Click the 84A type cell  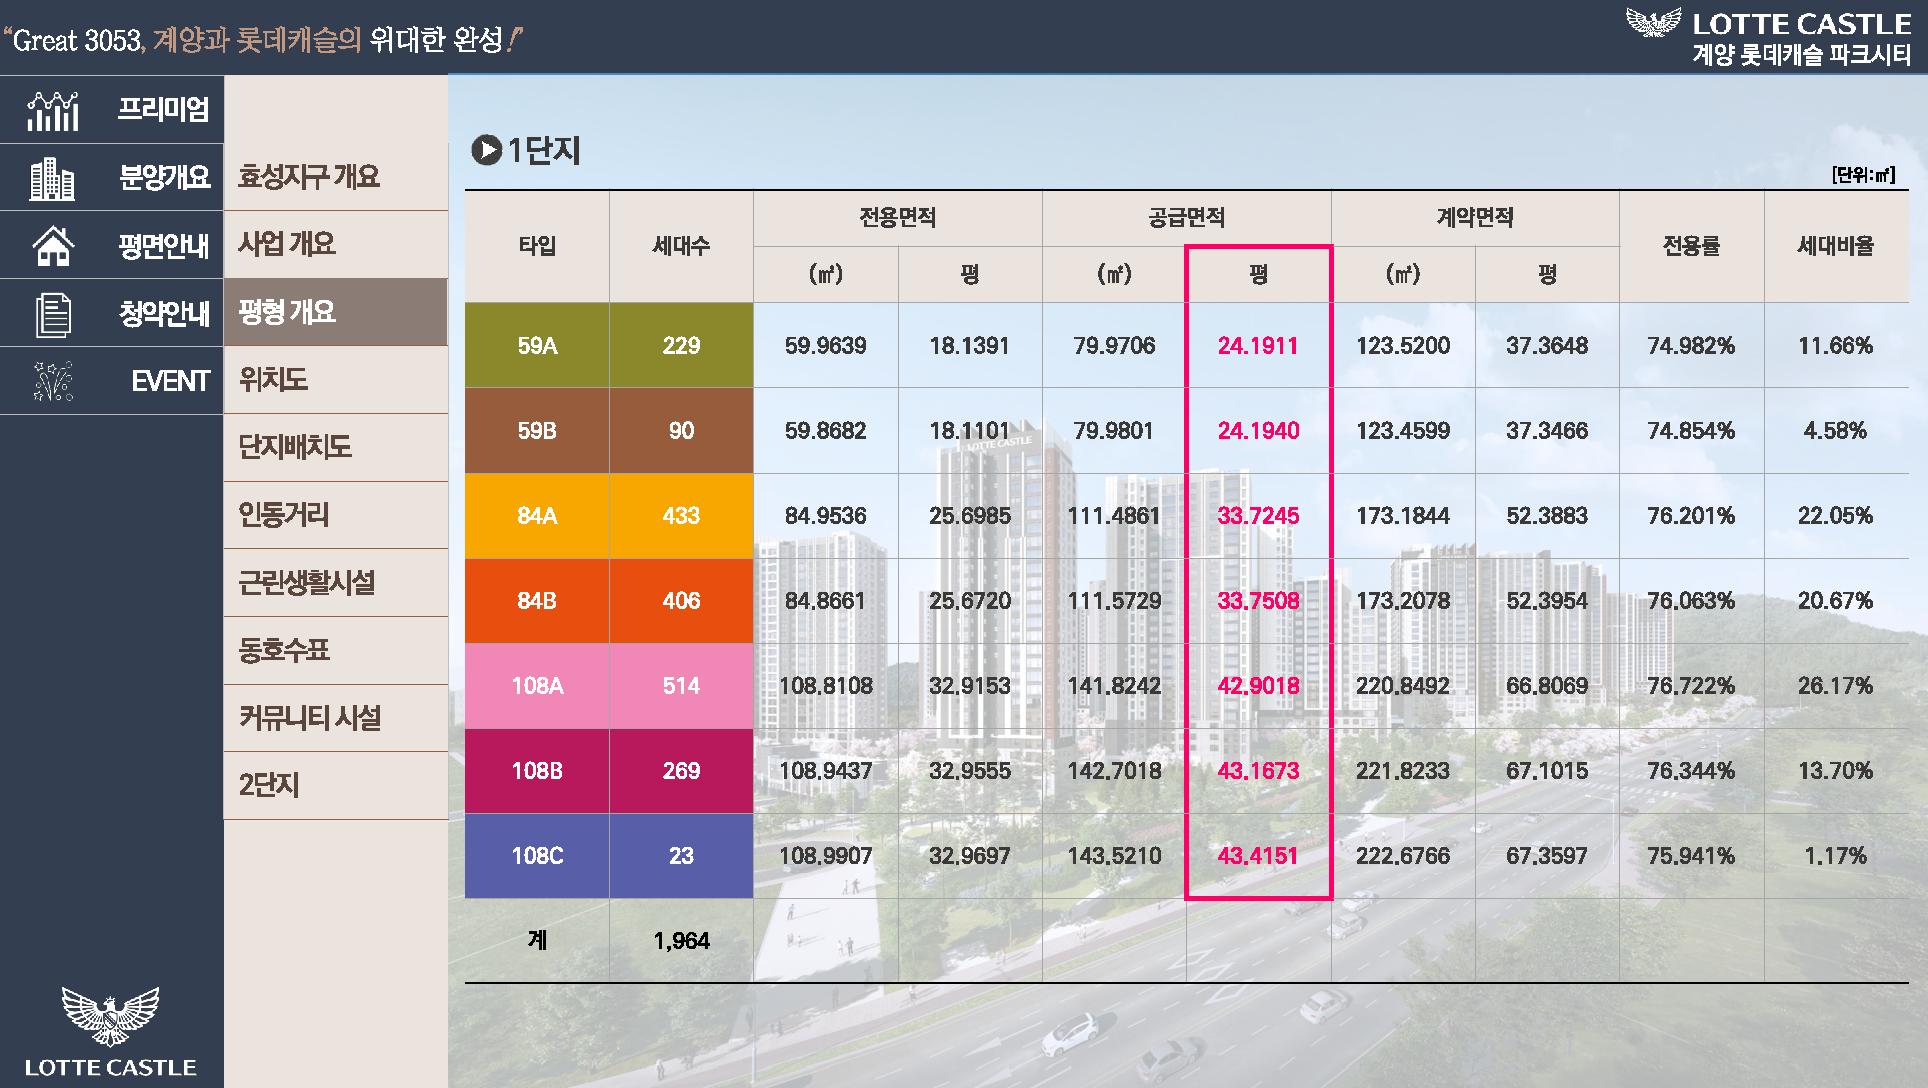(x=537, y=516)
